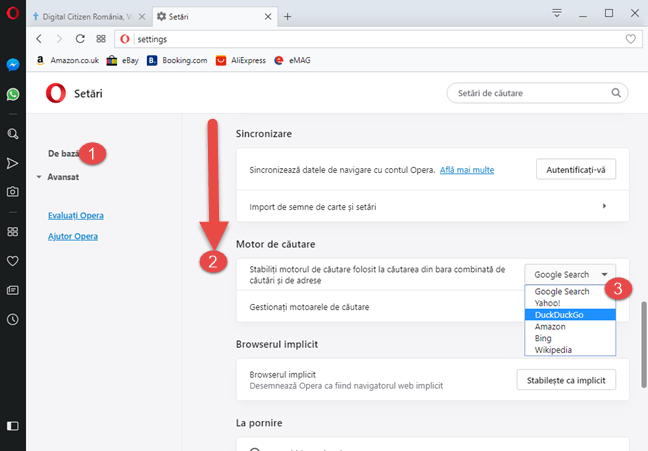This screenshot has height=451, width=648.
Task: Select Wikipedia in the search engine list
Action: point(570,350)
